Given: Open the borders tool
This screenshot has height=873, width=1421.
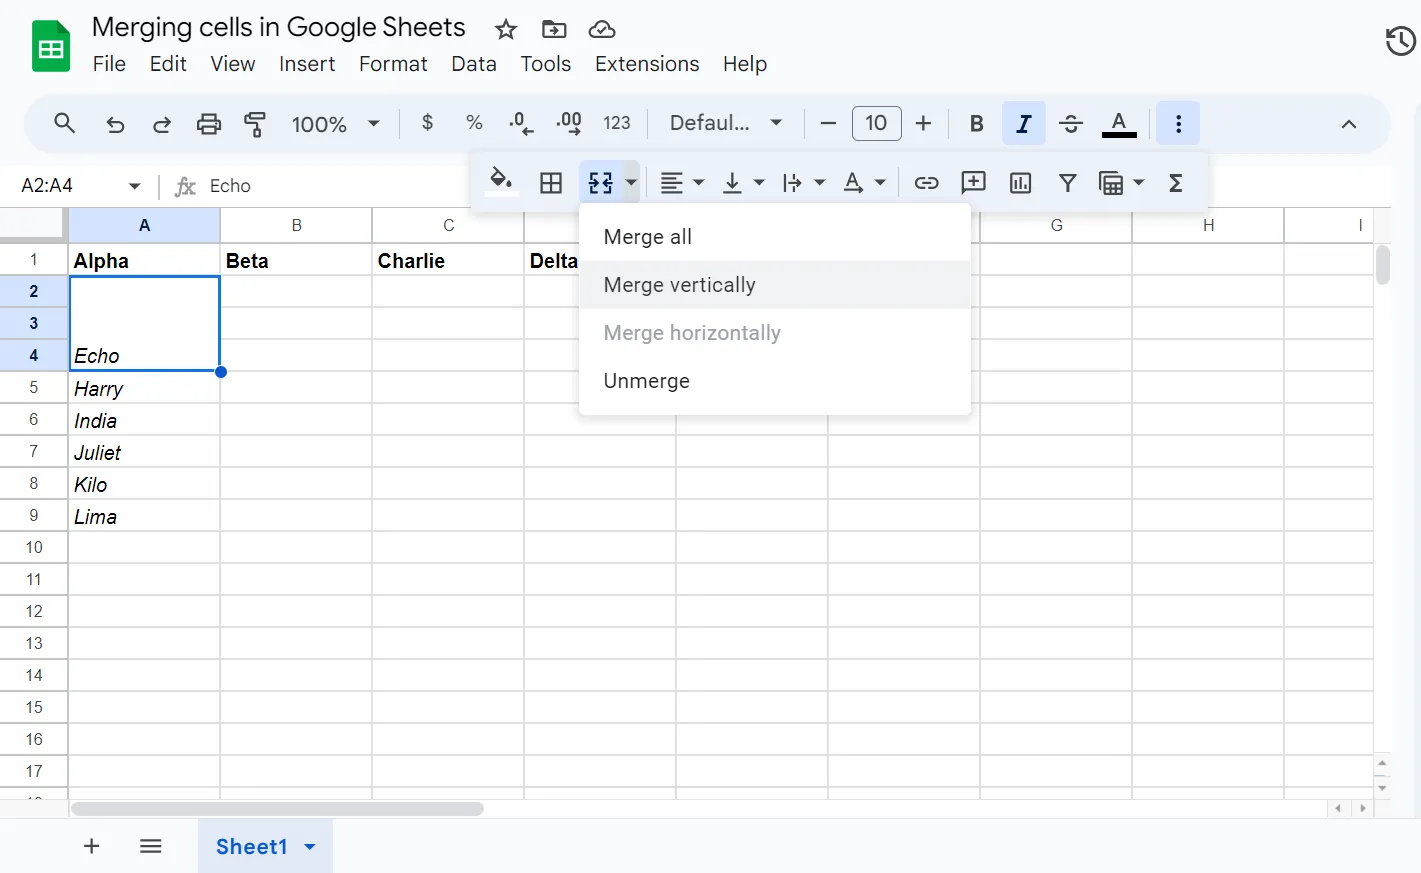Looking at the screenshot, I should pyautogui.click(x=551, y=183).
